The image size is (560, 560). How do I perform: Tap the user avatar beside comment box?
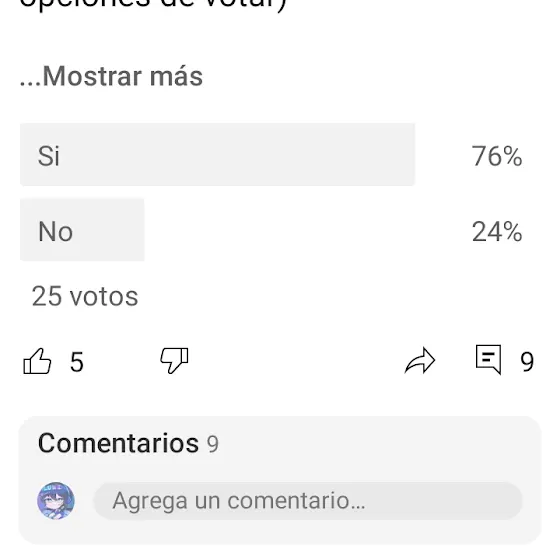(56, 501)
